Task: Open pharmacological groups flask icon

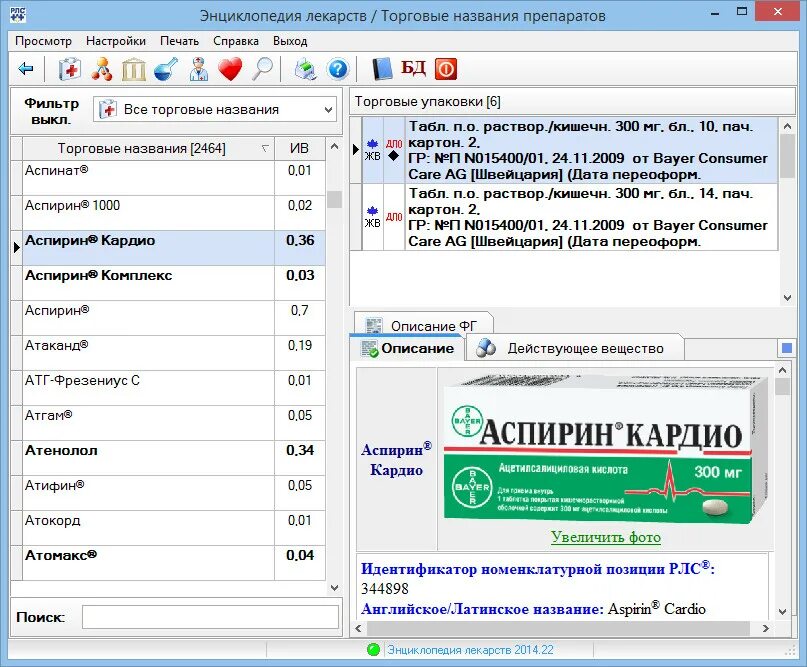Action: 166,68
